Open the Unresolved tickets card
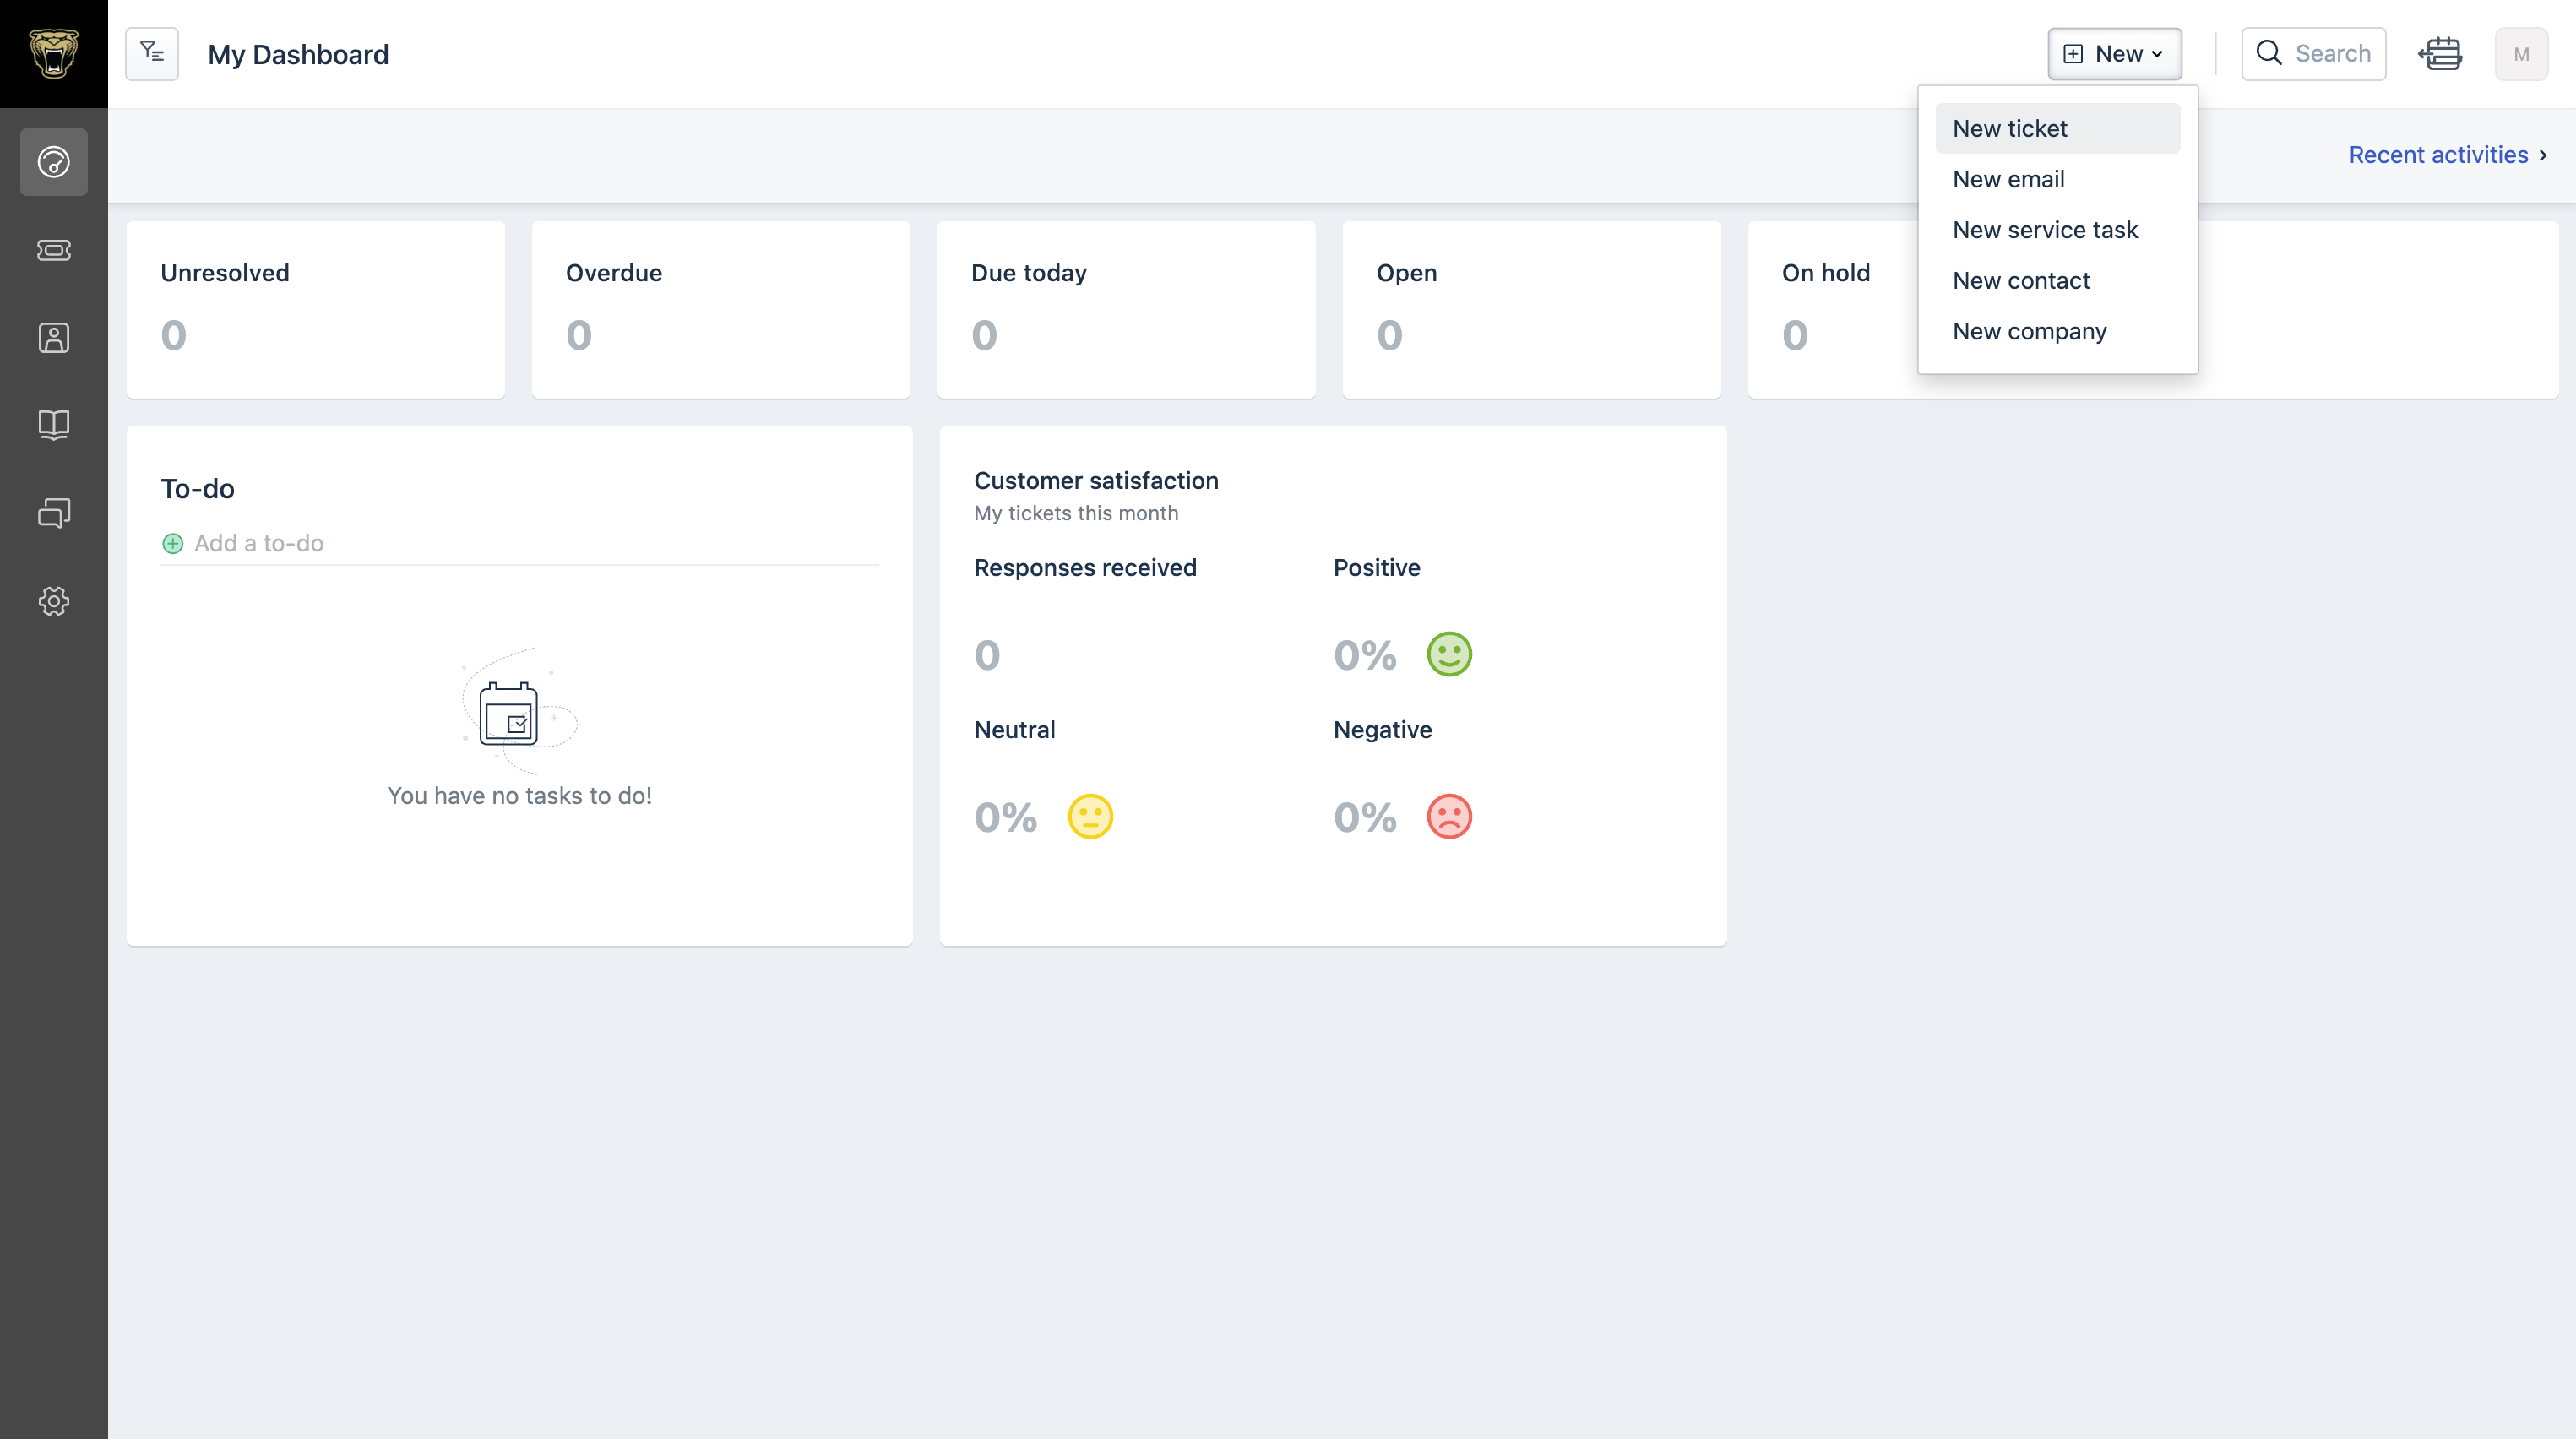 point(316,310)
